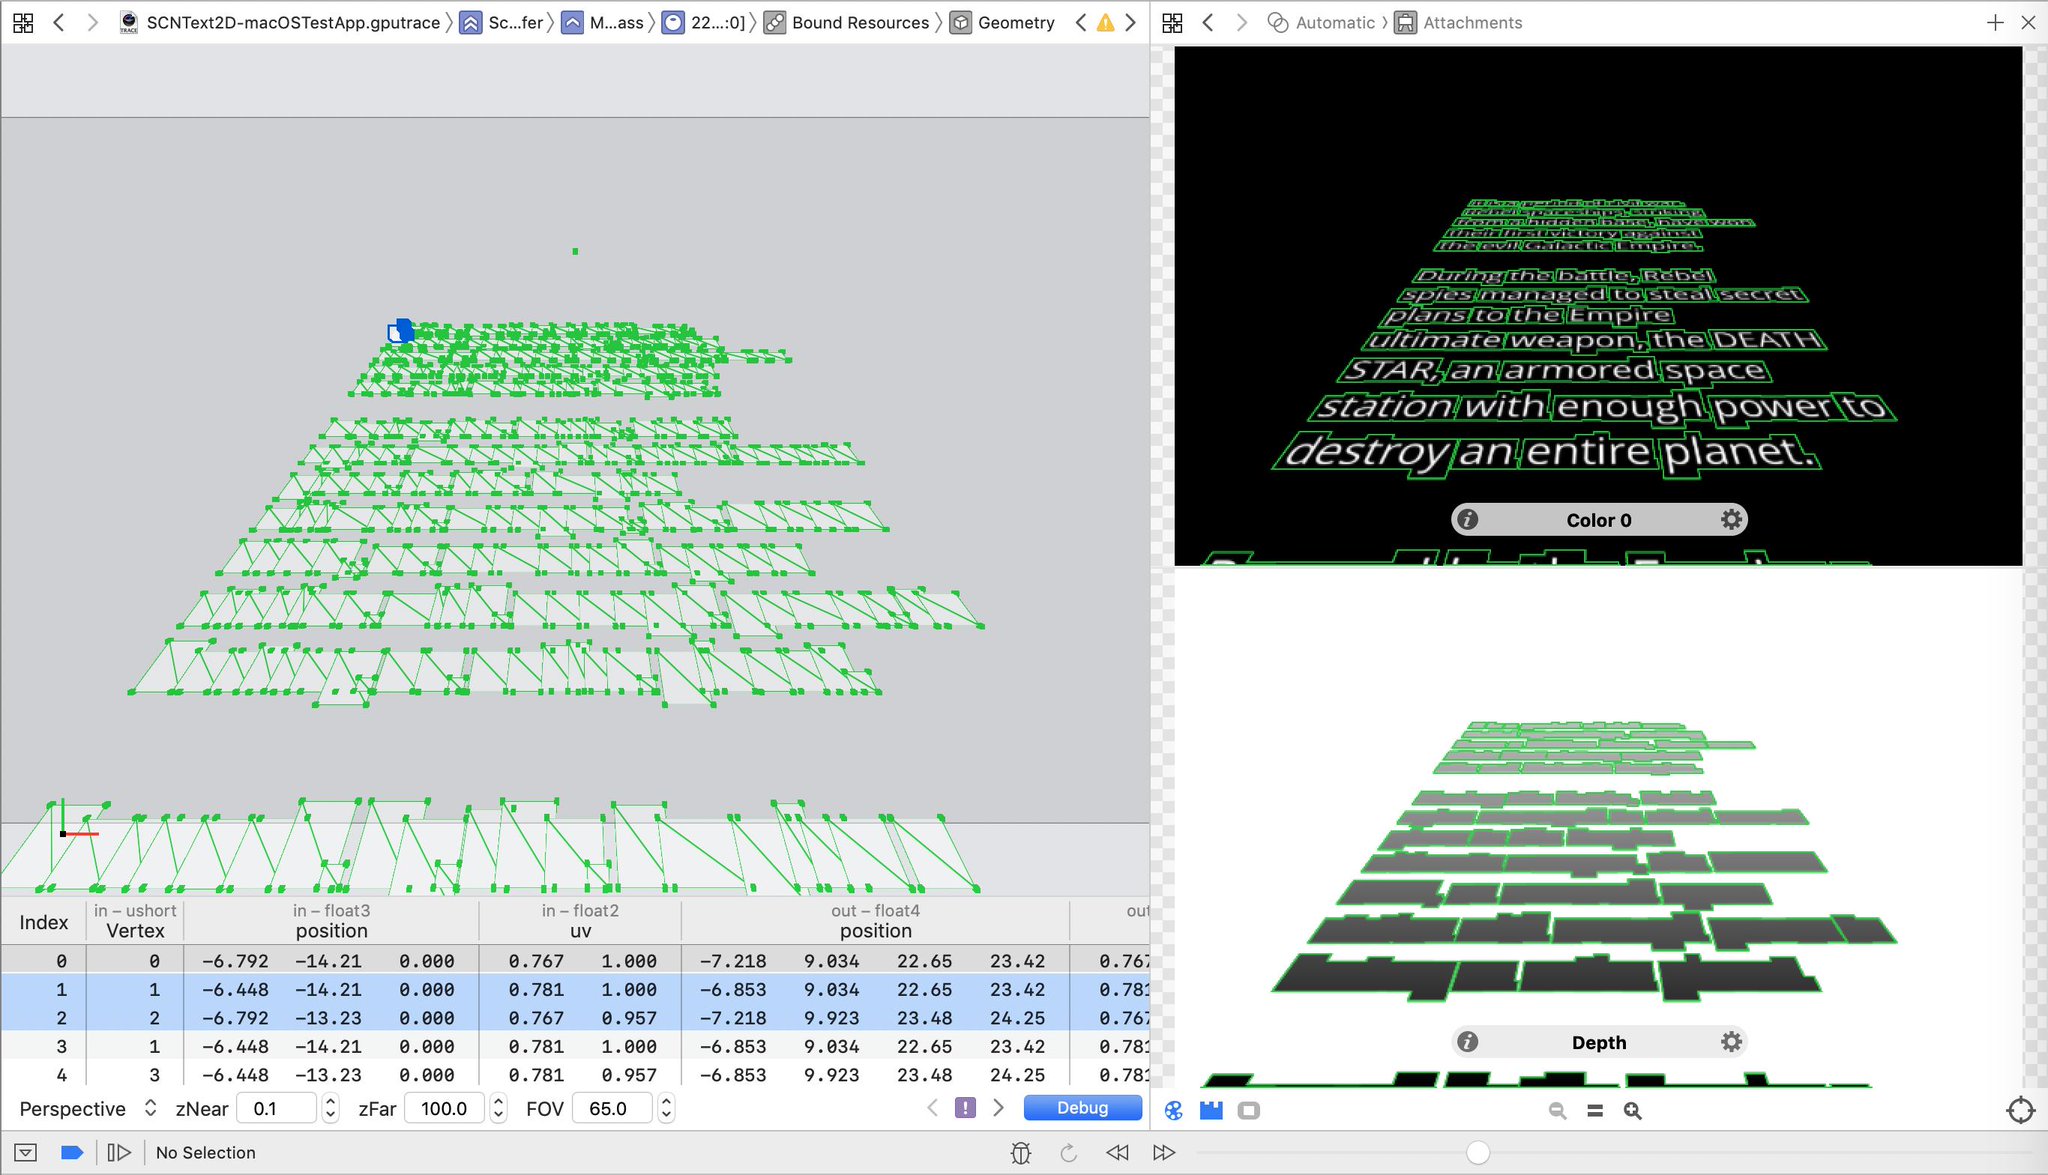This screenshot has width=2048, height=1175.
Task: Open the Automatic assistant mode menu
Action: (1321, 22)
